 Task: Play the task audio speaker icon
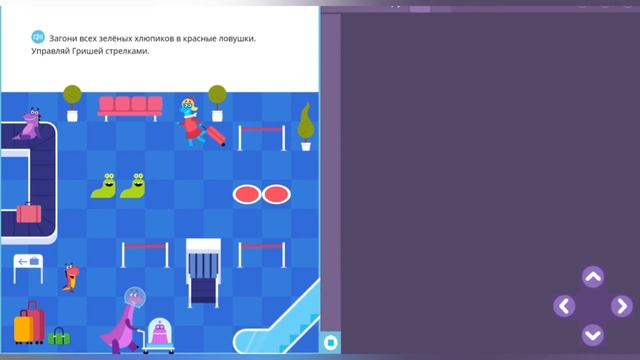point(38,37)
